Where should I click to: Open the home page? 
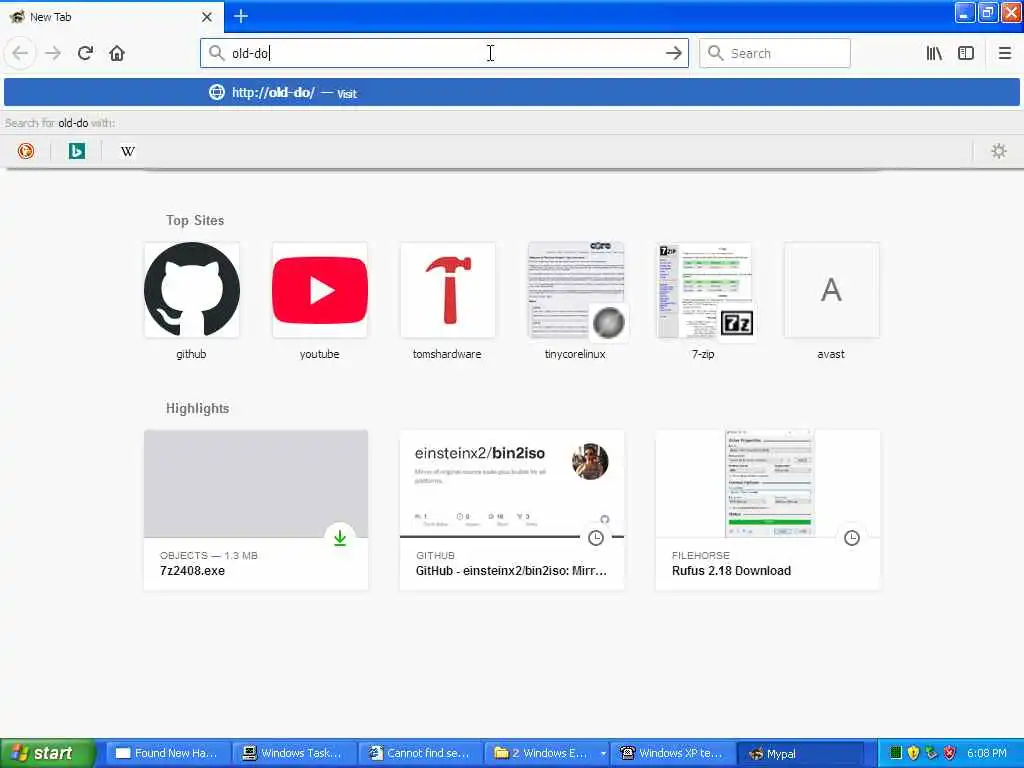pyautogui.click(x=117, y=53)
